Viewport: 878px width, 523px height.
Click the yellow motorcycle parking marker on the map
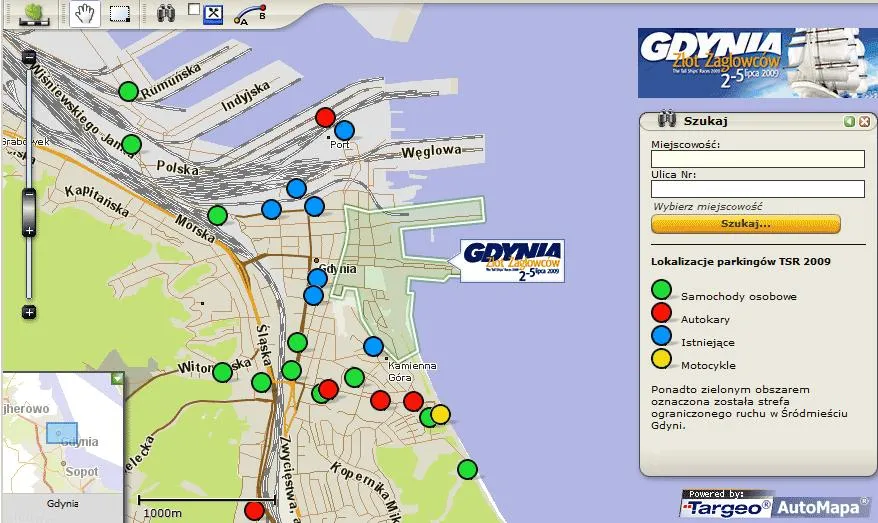coord(440,414)
